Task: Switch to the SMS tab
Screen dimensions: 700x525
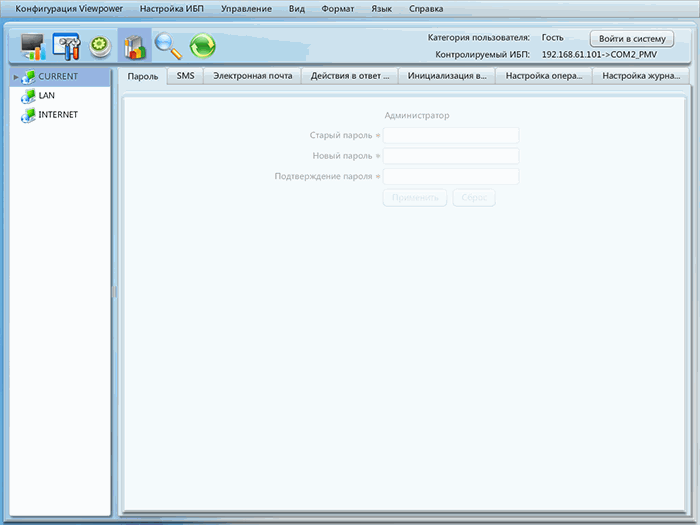Action: point(185,76)
